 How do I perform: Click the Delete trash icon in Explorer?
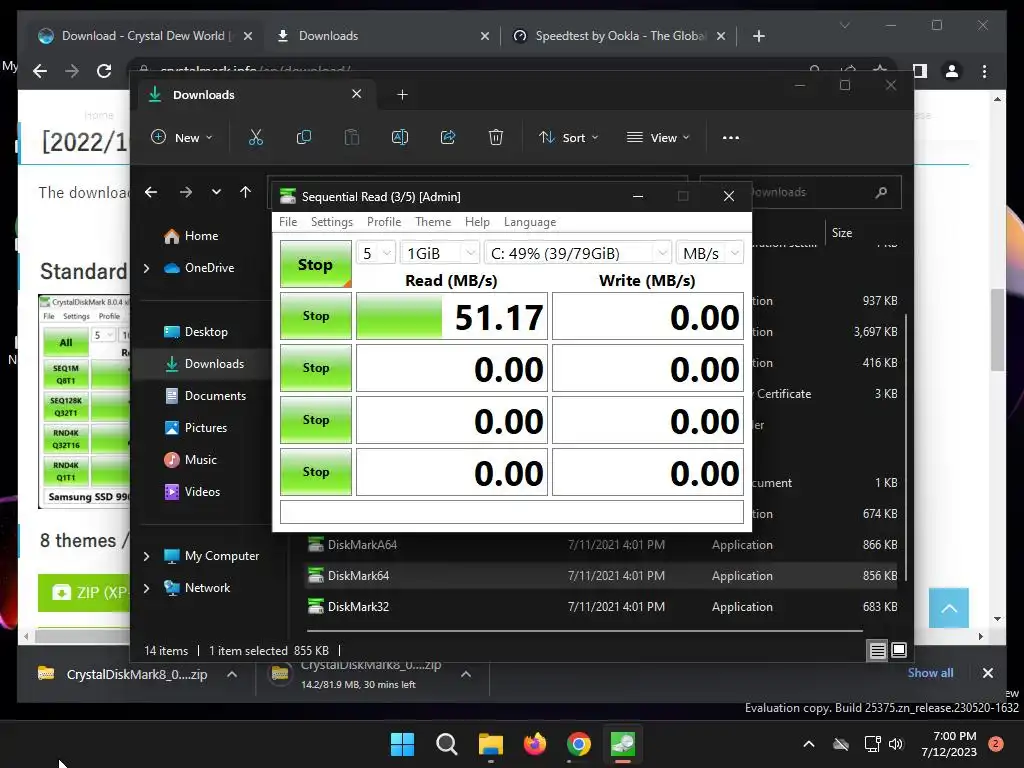point(496,138)
